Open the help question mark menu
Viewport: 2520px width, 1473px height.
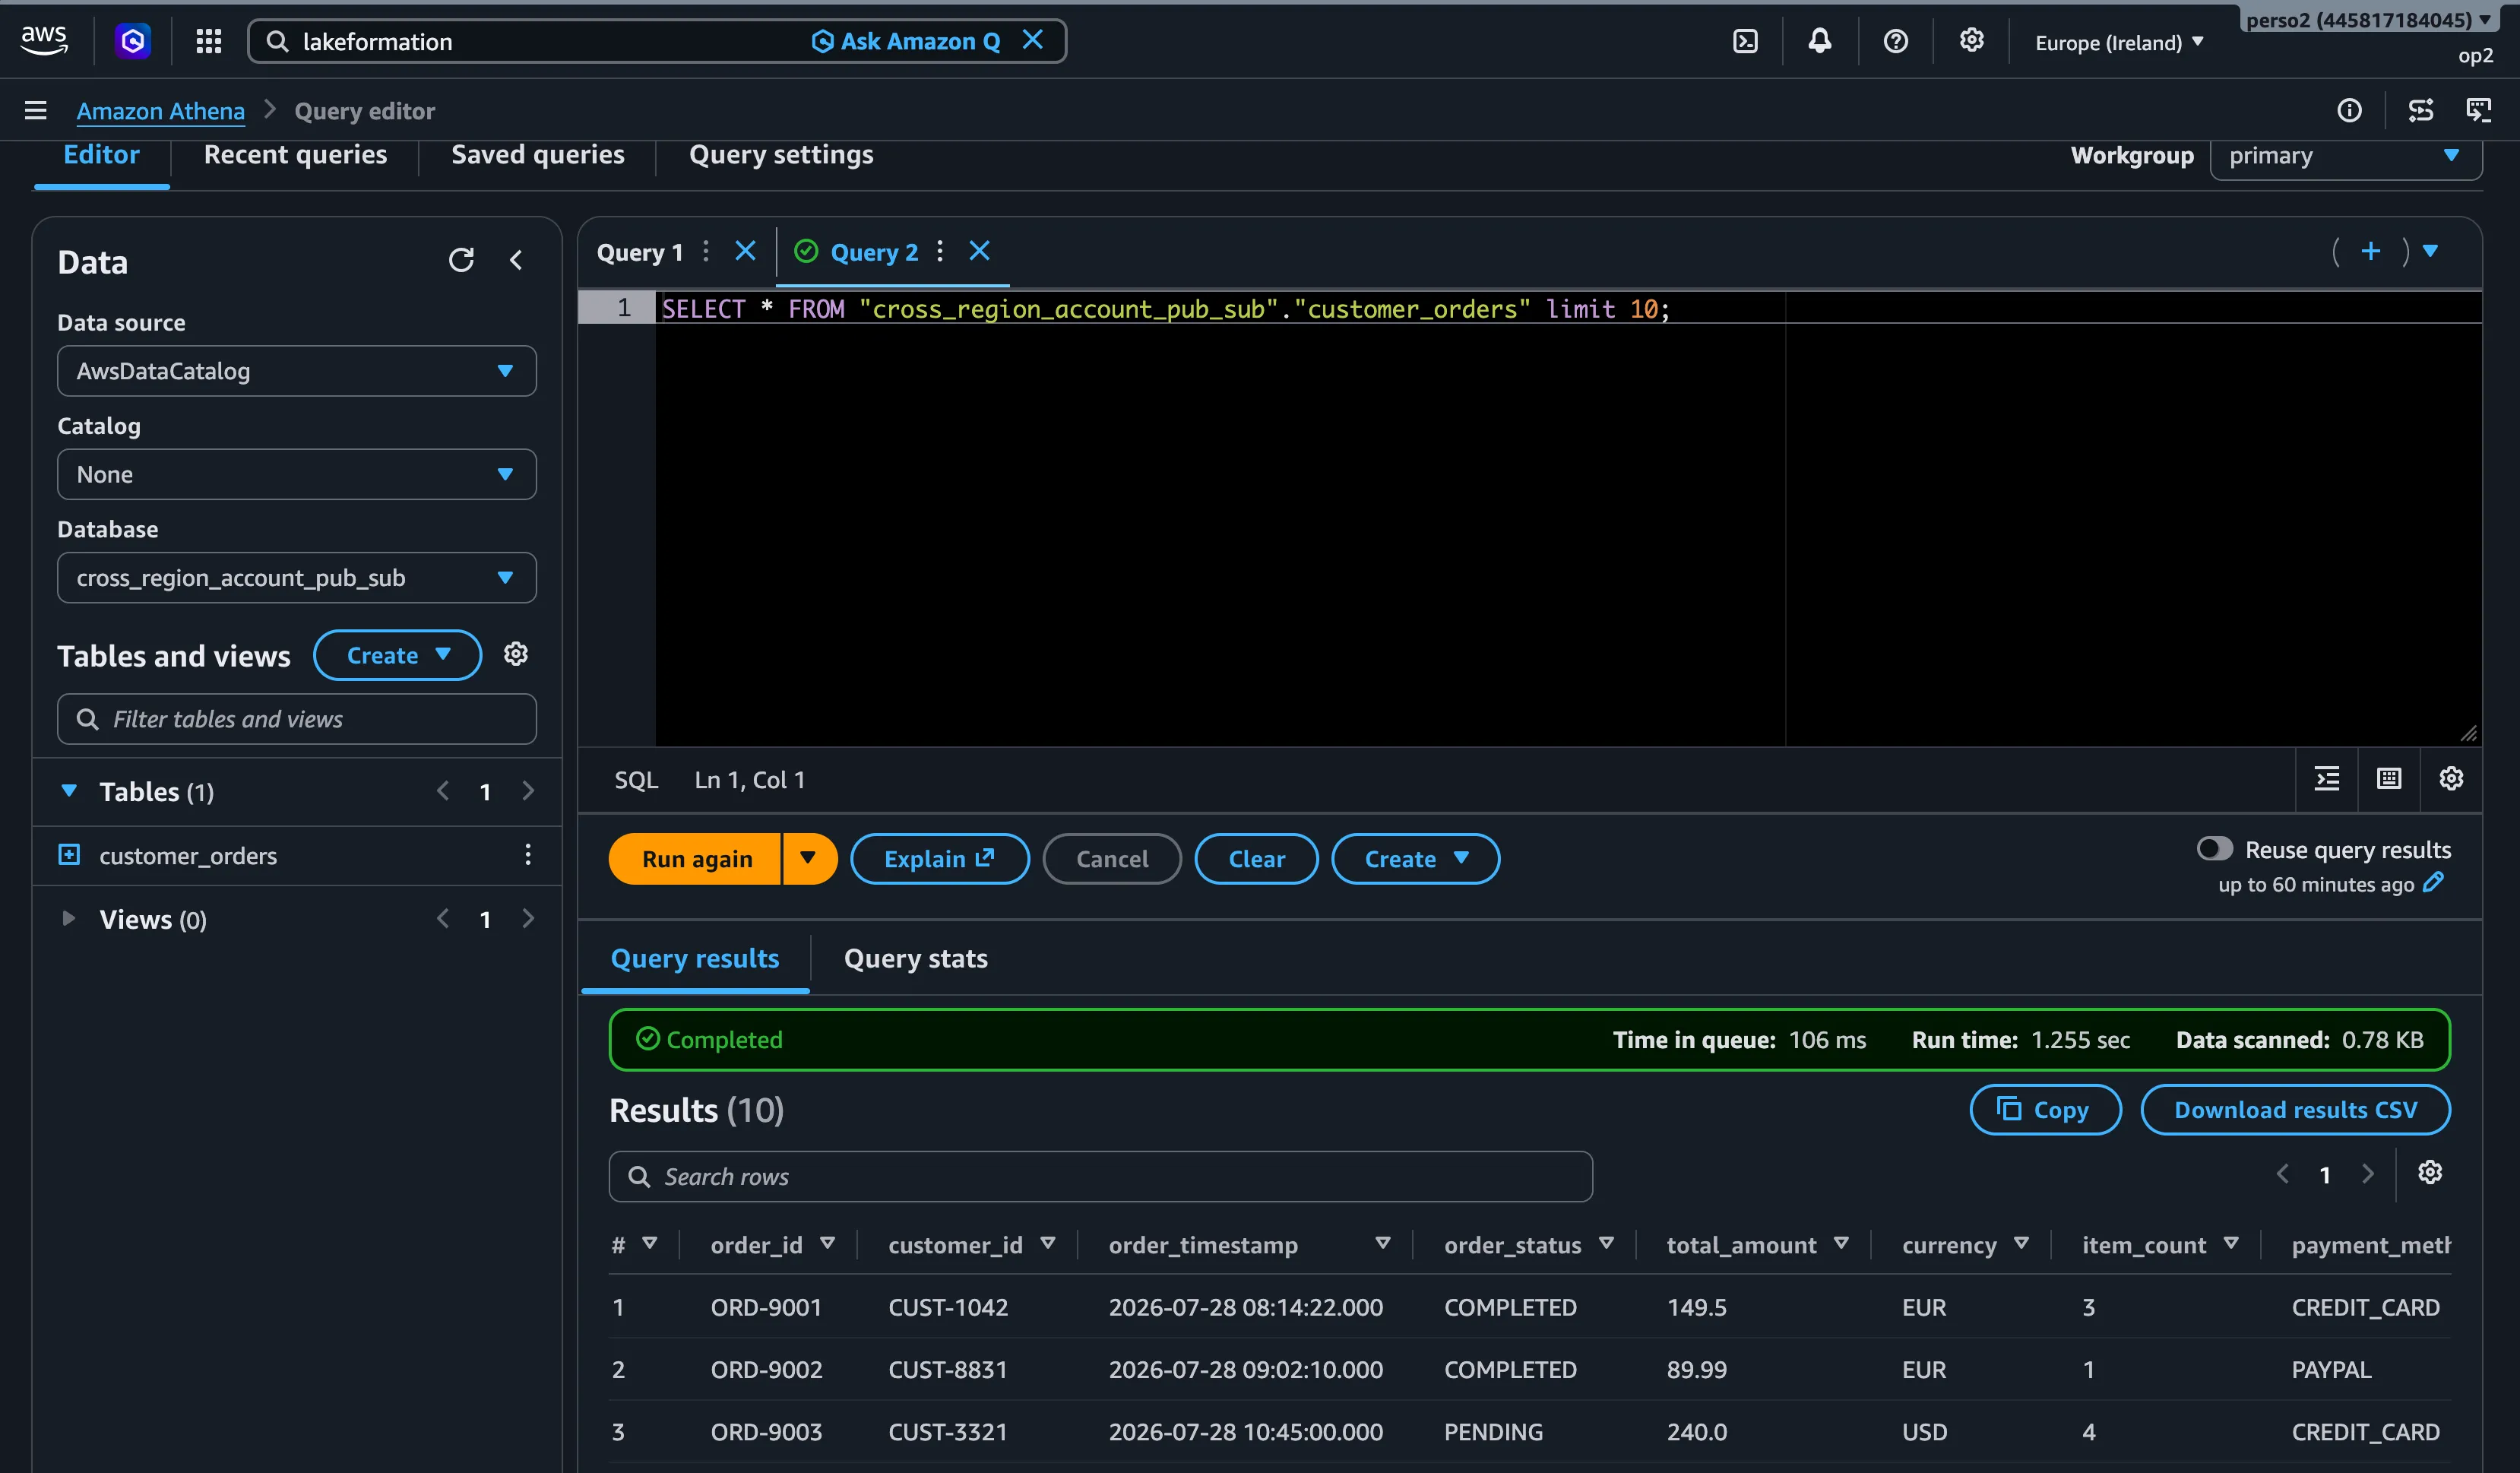pos(1895,41)
